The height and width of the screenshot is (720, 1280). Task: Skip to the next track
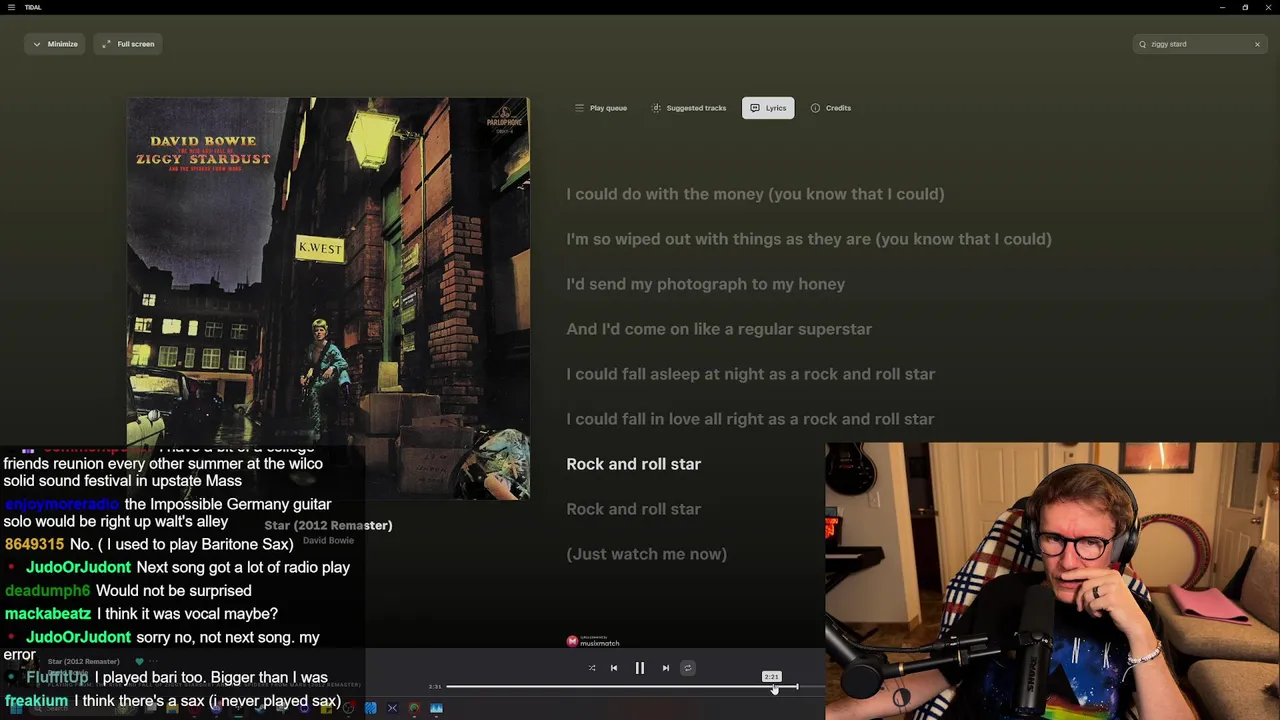666,668
